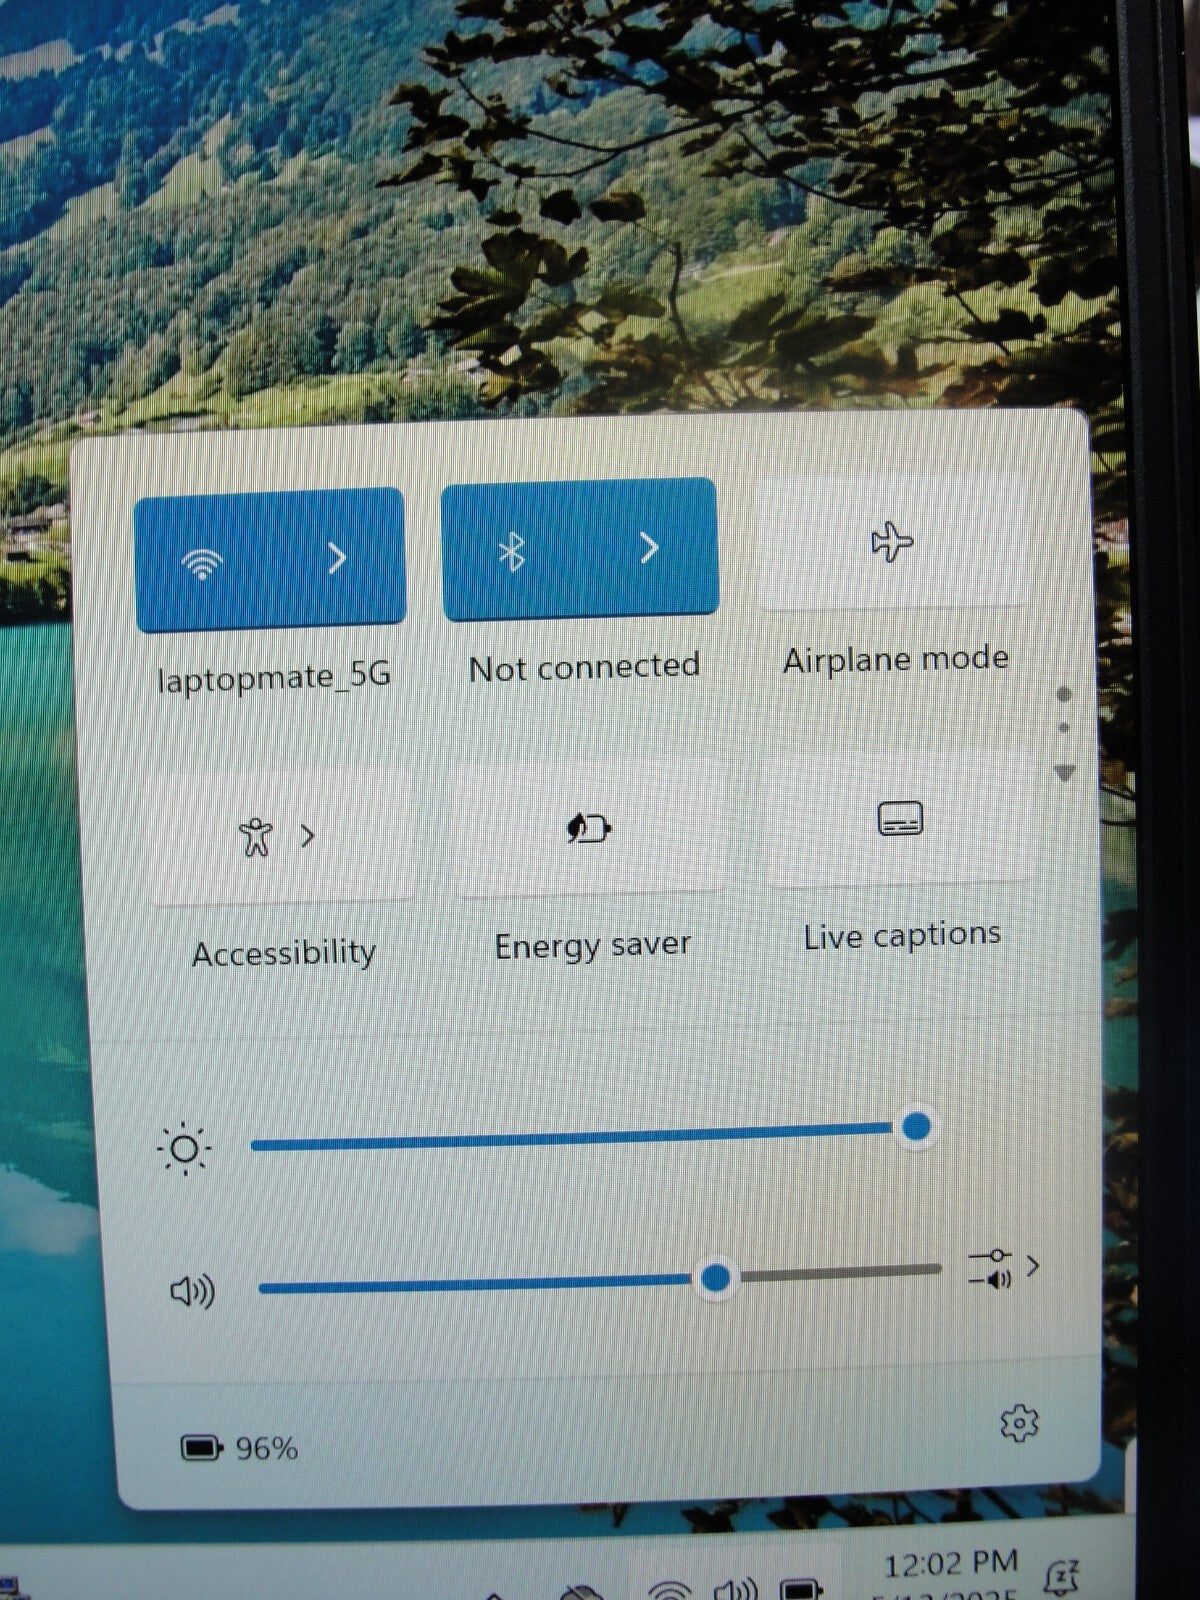Click the battery 96% indicator
Screen dimensions: 1200x1600
point(240,1448)
